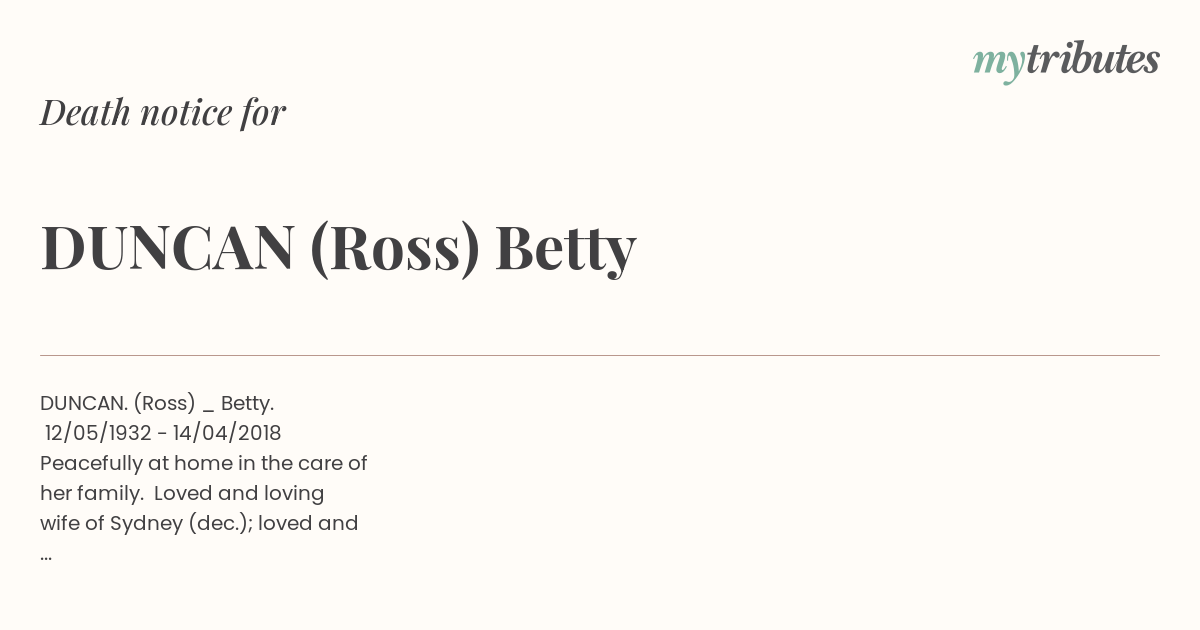This screenshot has width=1200, height=630.
Task: Click the dark "tributes" part of logo
Action: pyautogui.click(x=1093, y=59)
